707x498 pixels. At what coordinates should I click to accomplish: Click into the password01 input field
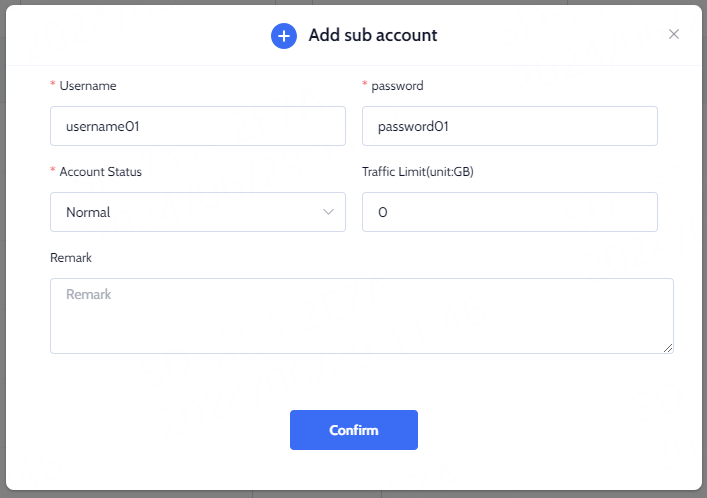click(x=510, y=126)
